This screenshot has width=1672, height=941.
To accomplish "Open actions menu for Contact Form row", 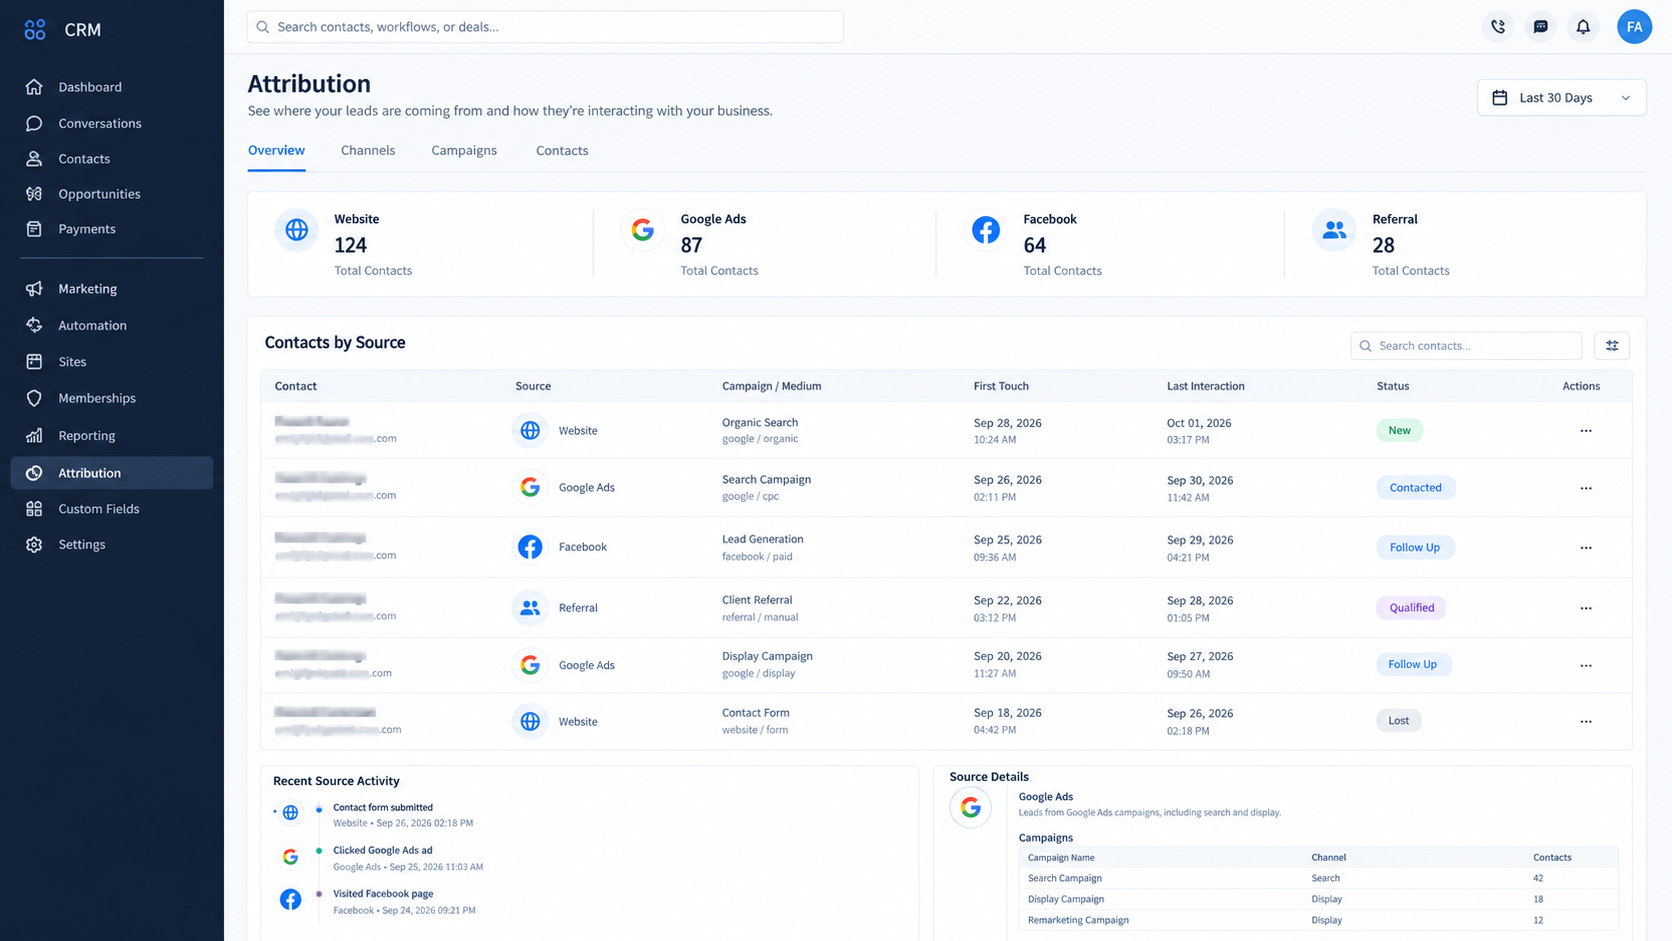I will point(1586,721).
